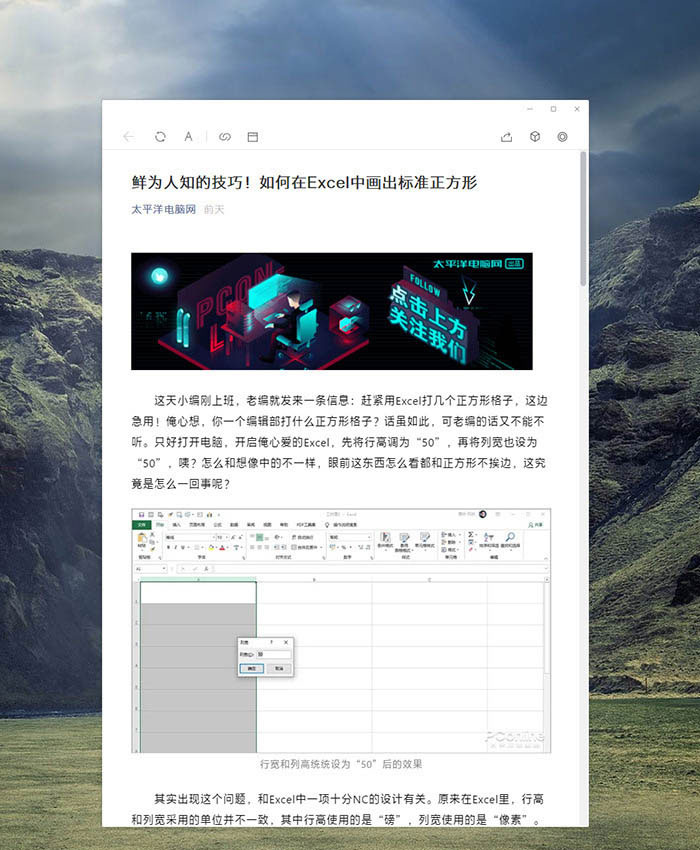The height and width of the screenshot is (850, 700).
Task: Minimize the reader window
Action: [530, 109]
